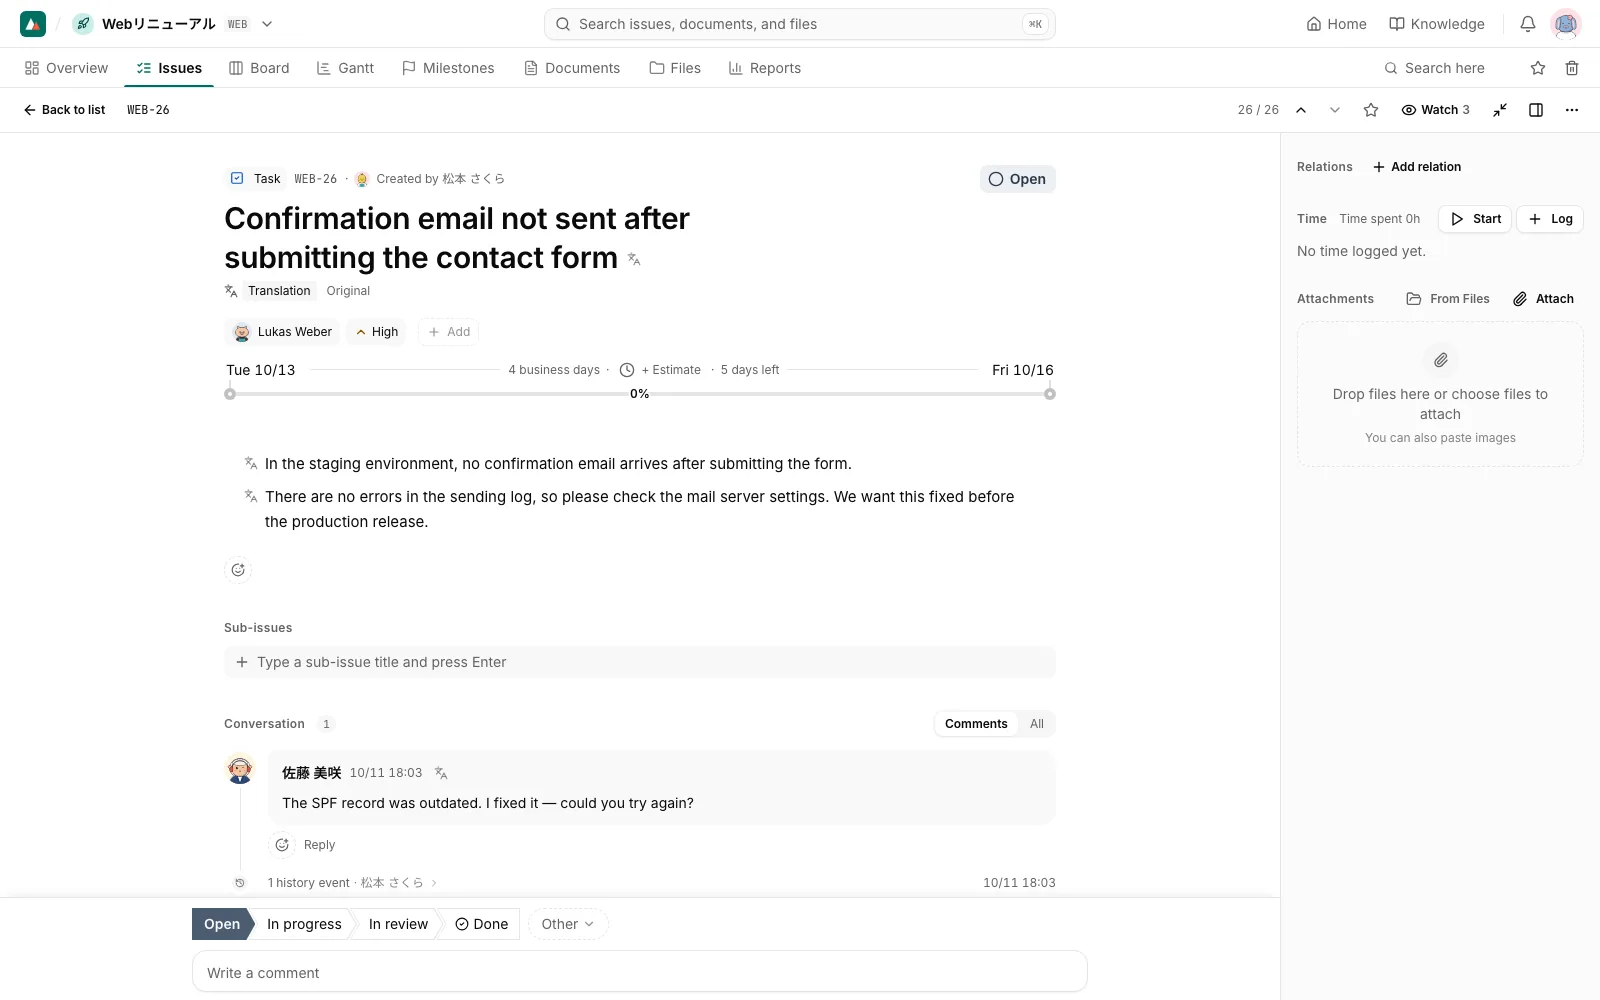Switch to the Board tab
1600x1000 pixels.
(x=259, y=68)
